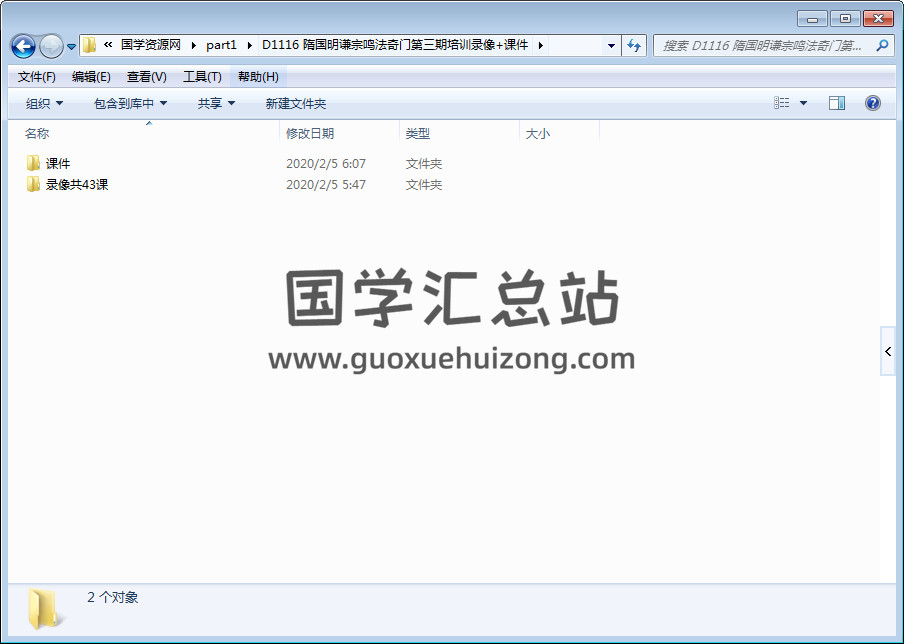The image size is (904, 644).
Task: Navigate to 国学资源网 in the address bar
Action: (x=151, y=45)
